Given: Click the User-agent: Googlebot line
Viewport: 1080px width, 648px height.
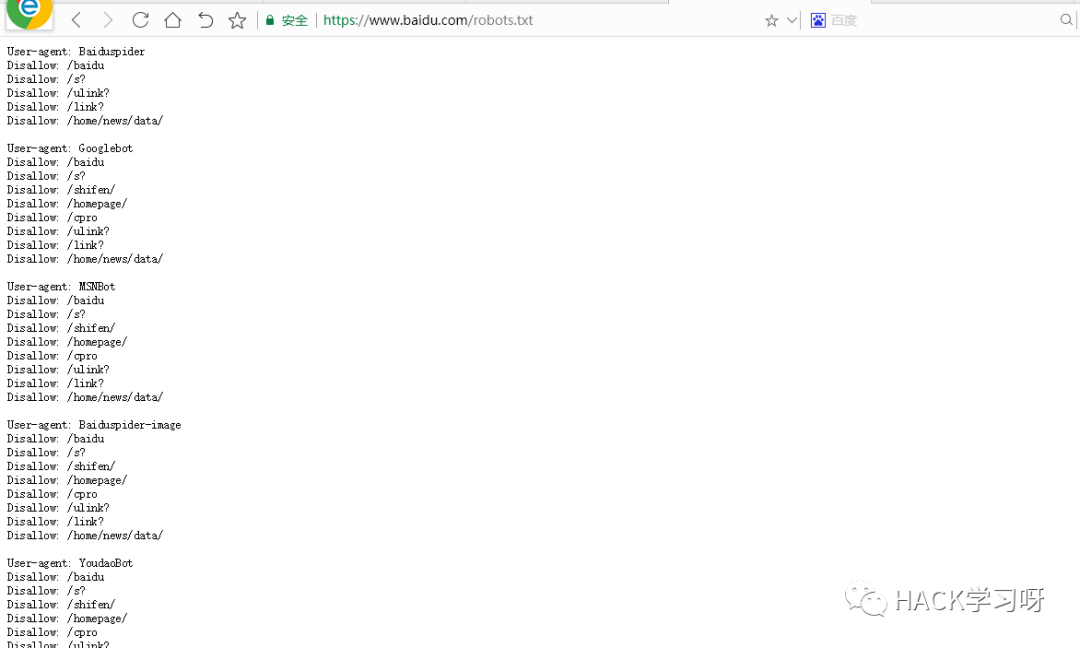Looking at the screenshot, I should click(70, 148).
